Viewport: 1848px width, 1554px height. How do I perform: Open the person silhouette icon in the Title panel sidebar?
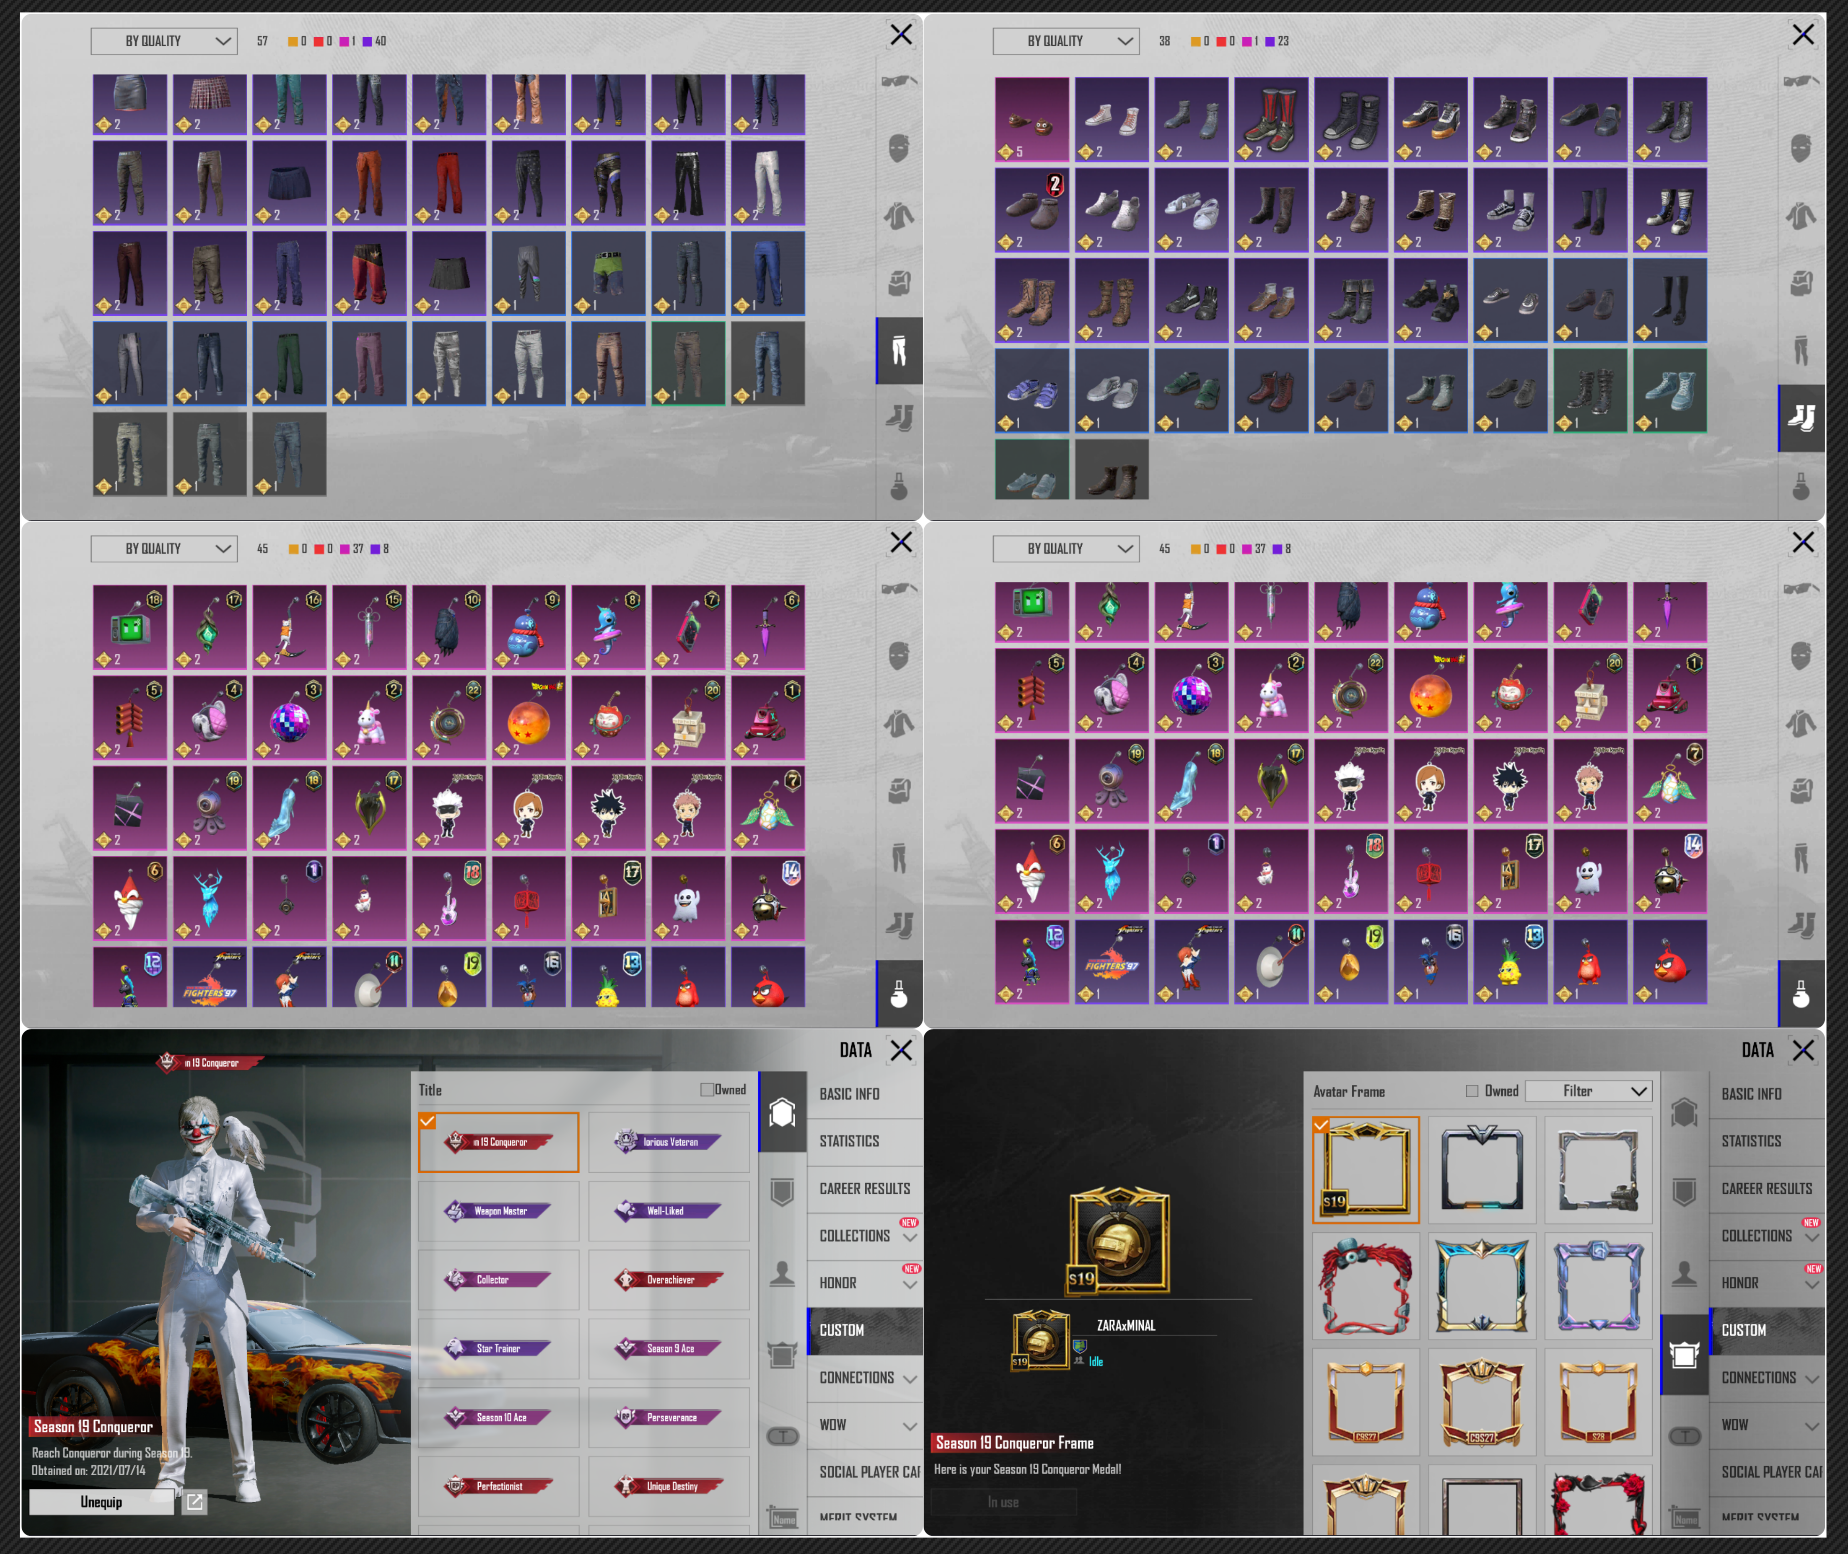[x=782, y=1273]
